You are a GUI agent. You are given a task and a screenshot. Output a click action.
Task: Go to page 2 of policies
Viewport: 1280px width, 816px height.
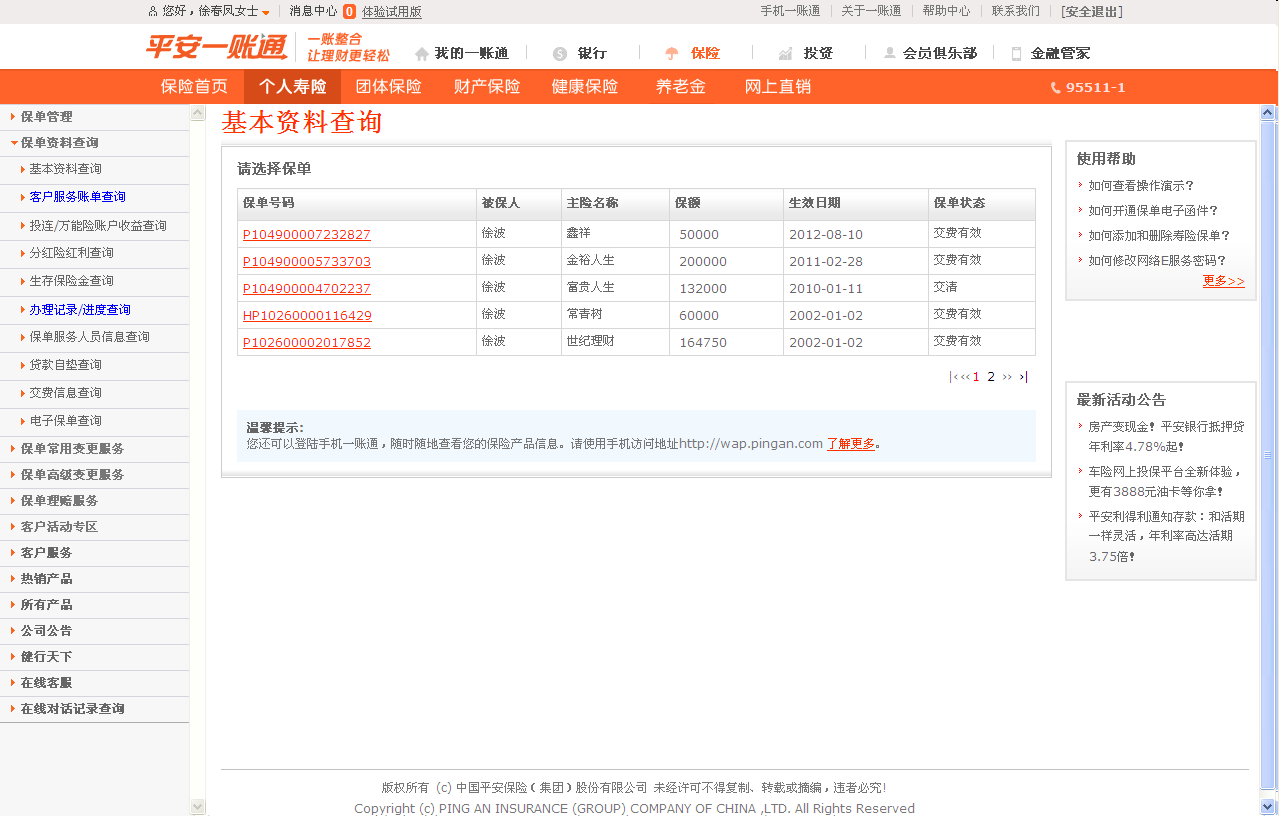pyautogui.click(x=991, y=377)
